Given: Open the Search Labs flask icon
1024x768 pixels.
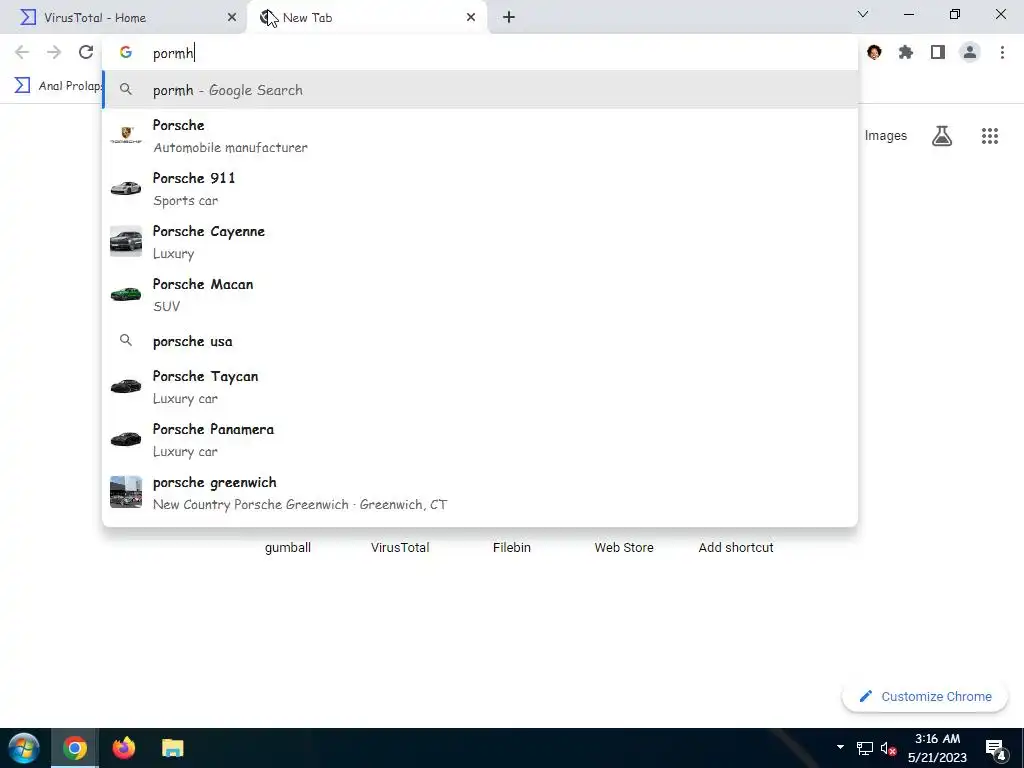Looking at the screenshot, I should point(942,136).
